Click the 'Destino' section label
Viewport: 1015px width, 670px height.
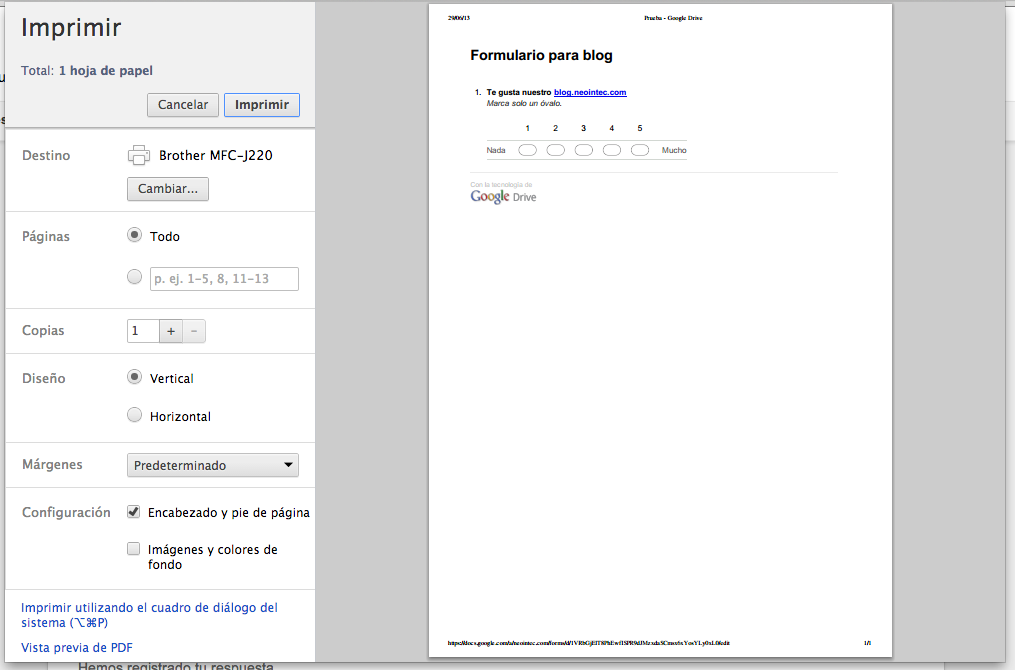[x=46, y=155]
